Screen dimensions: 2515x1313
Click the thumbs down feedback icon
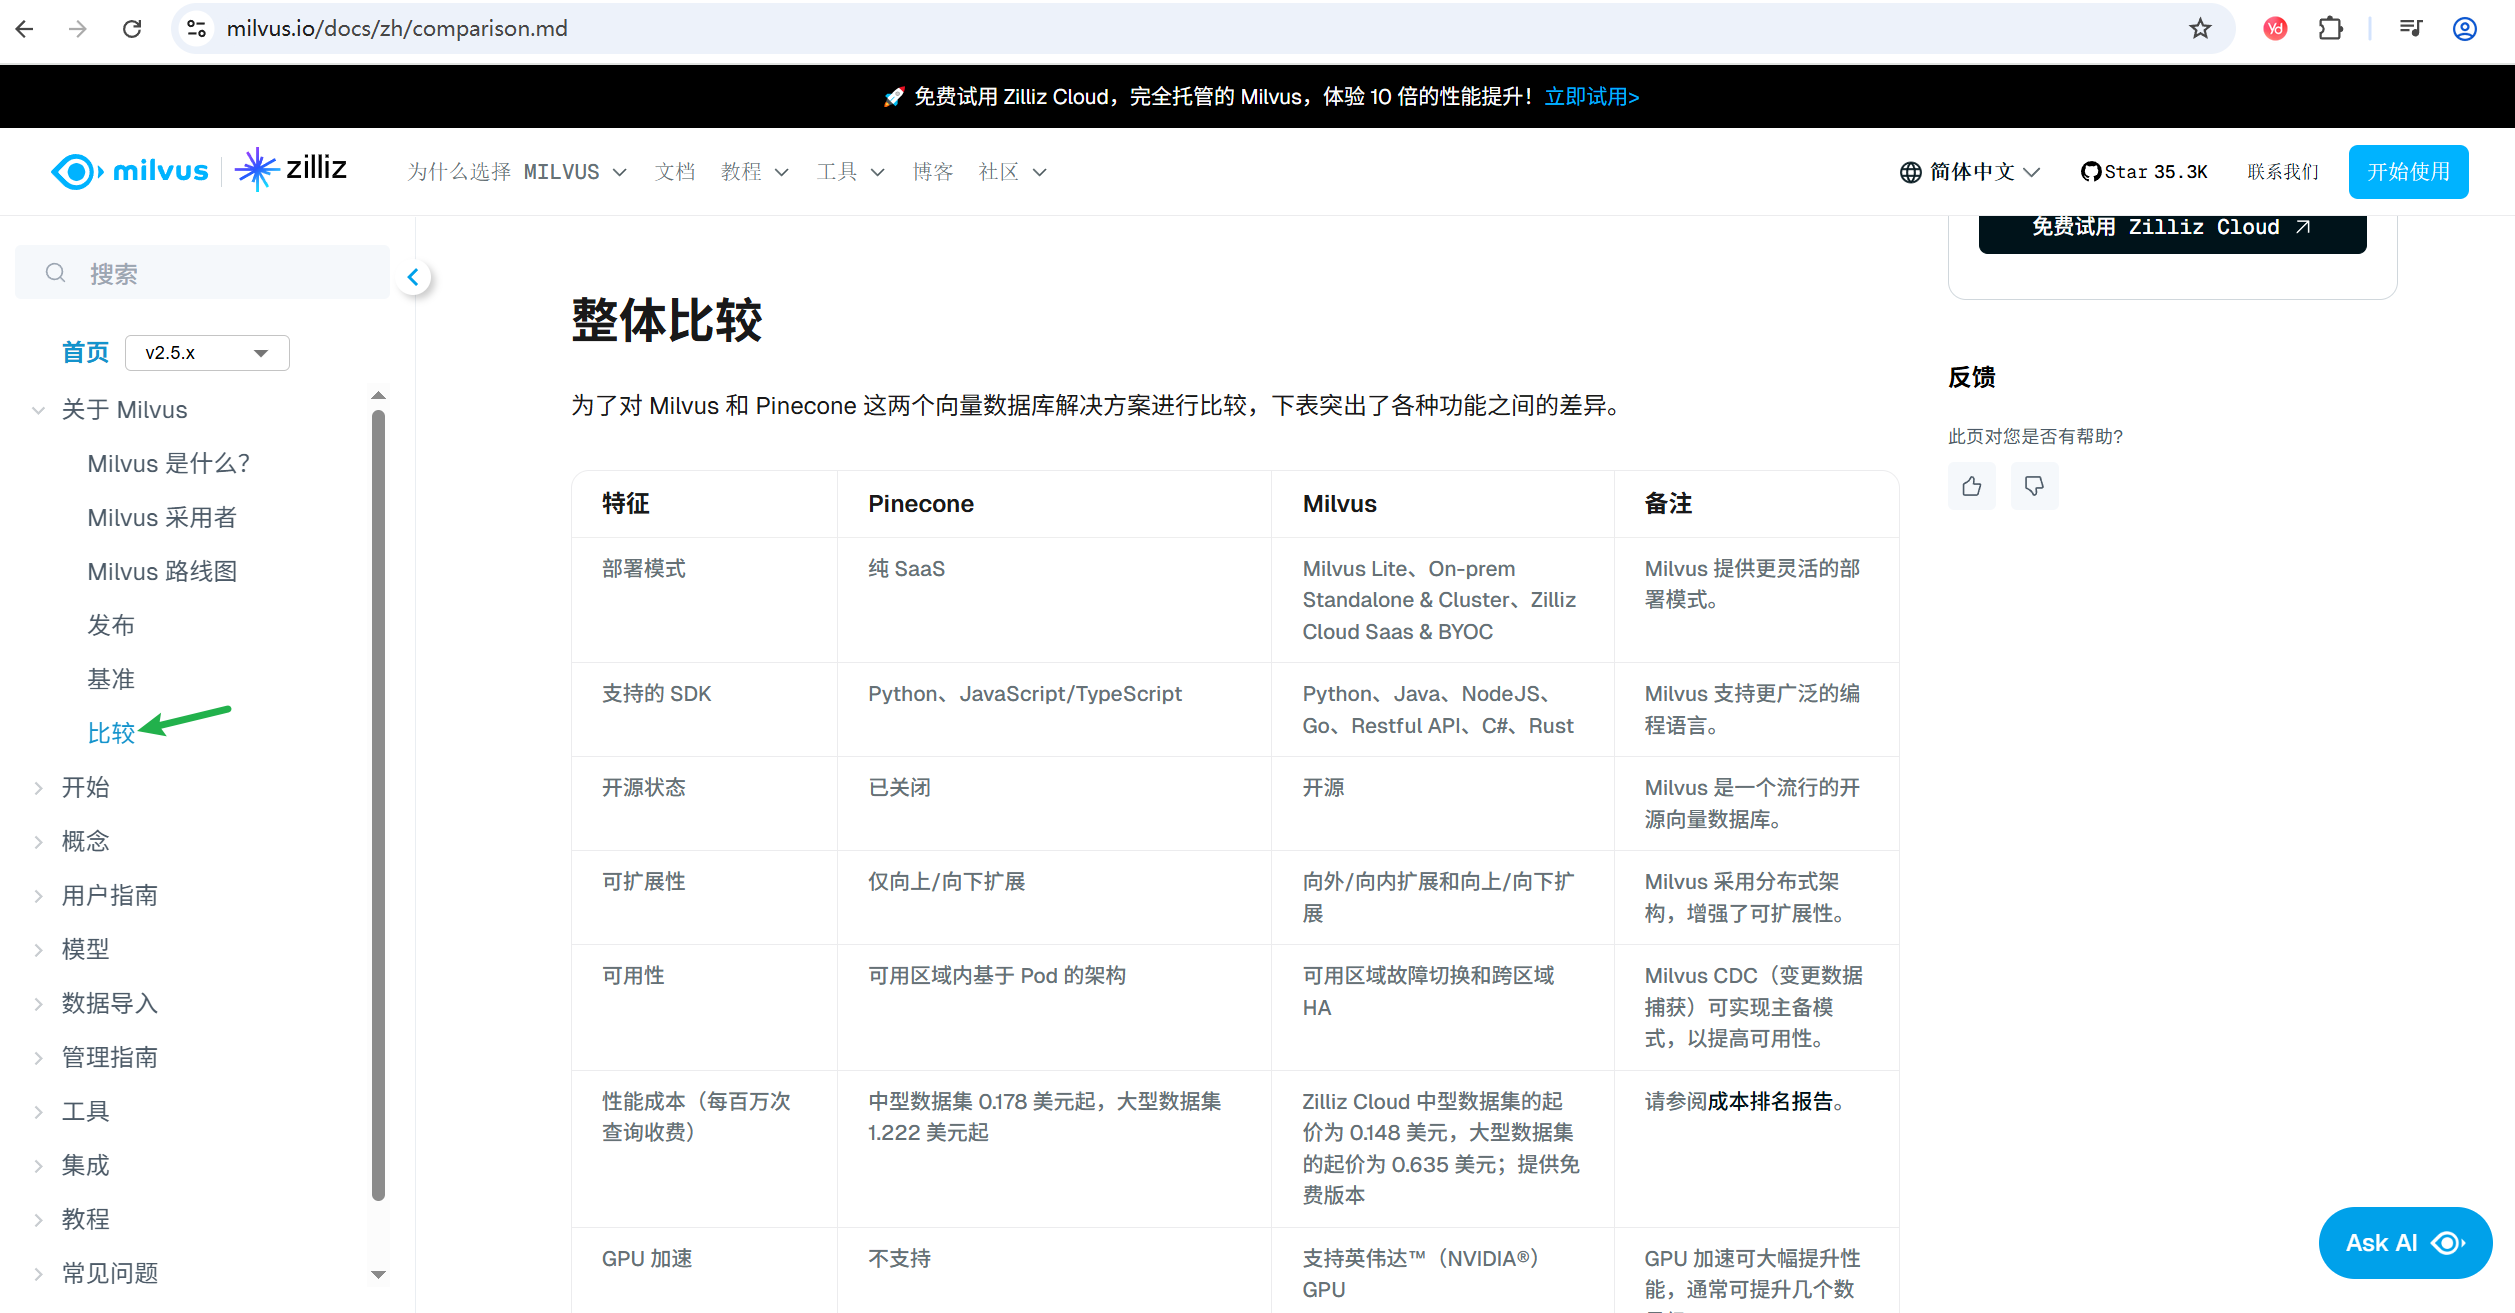click(2034, 486)
